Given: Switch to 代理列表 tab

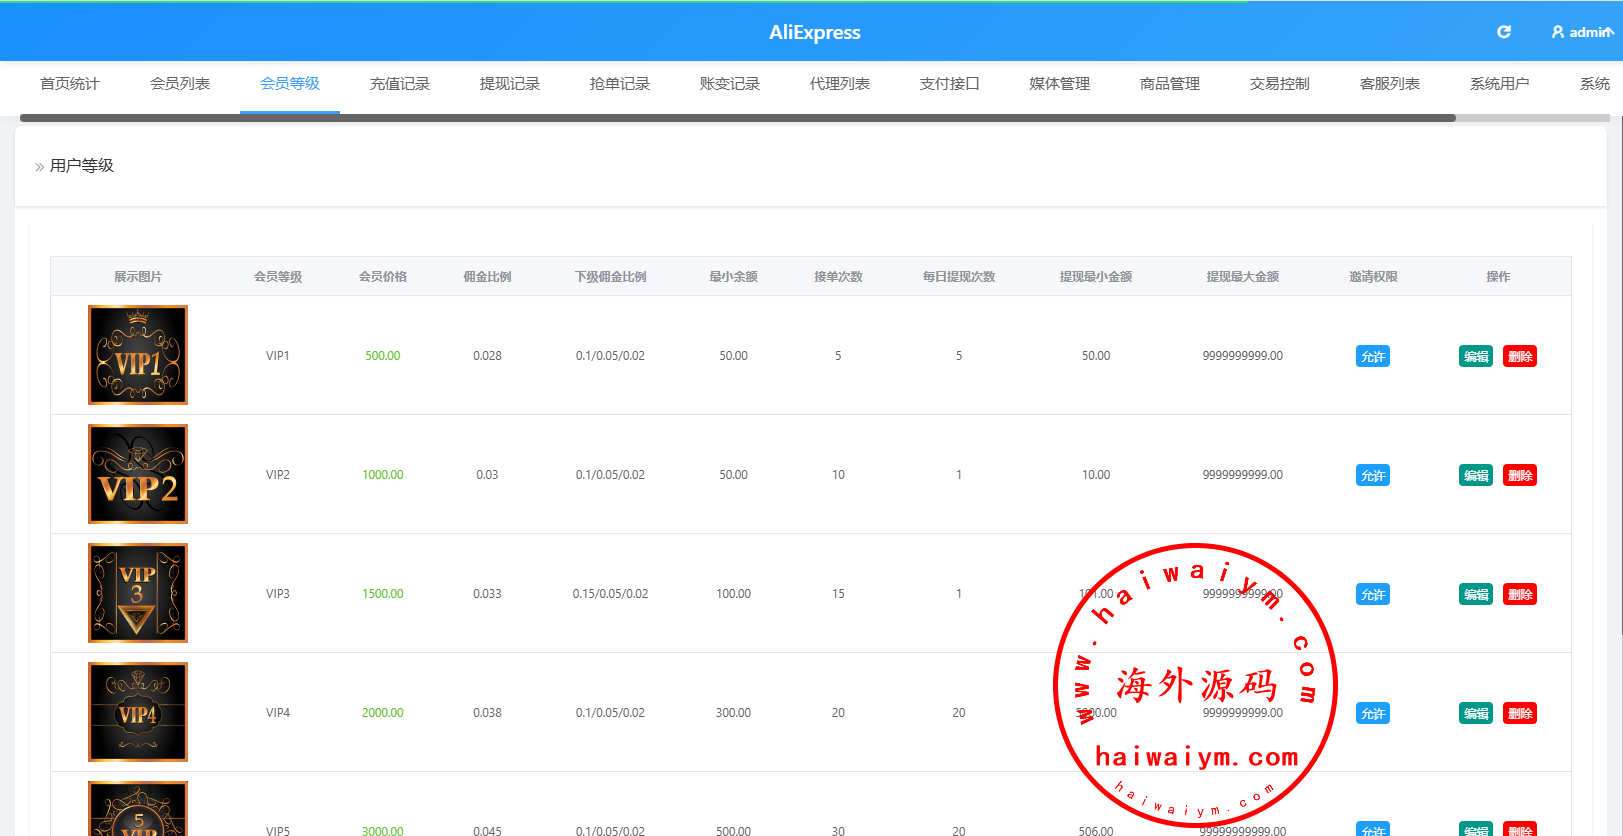Looking at the screenshot, I should (840, 84).
